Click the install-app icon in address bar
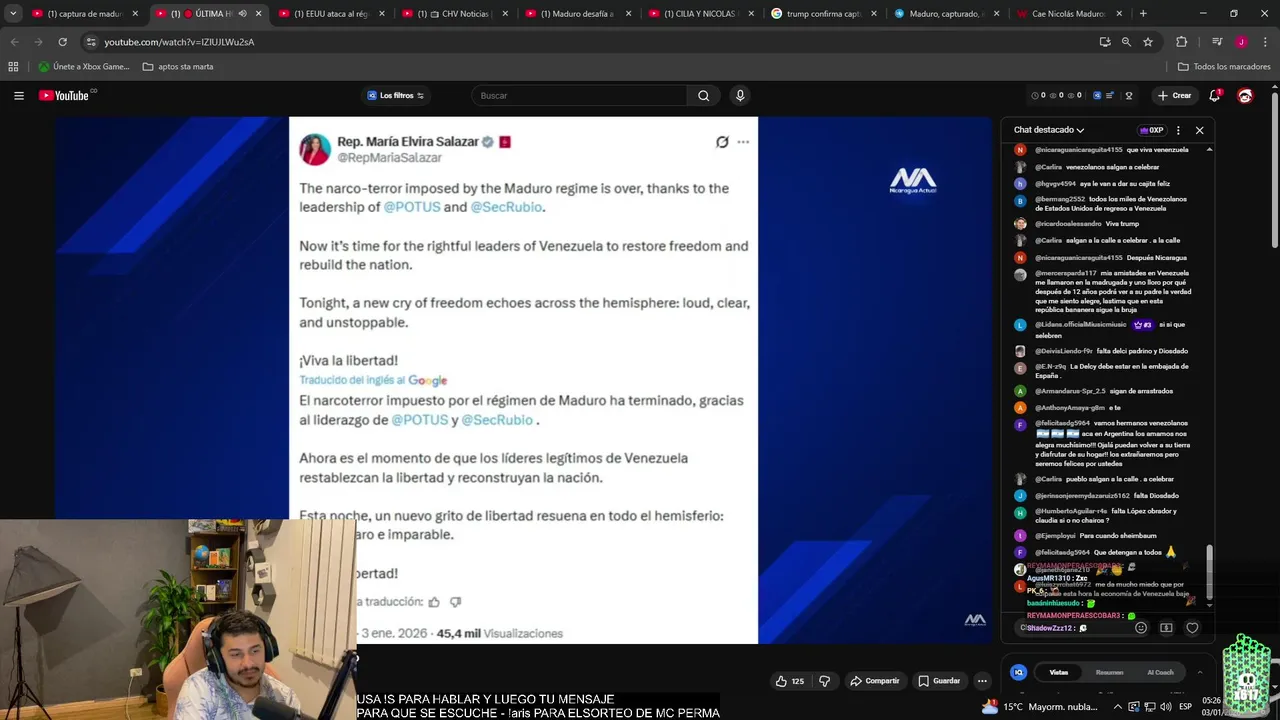Viewport: 1280px width, 720px height. [1105, 42]
